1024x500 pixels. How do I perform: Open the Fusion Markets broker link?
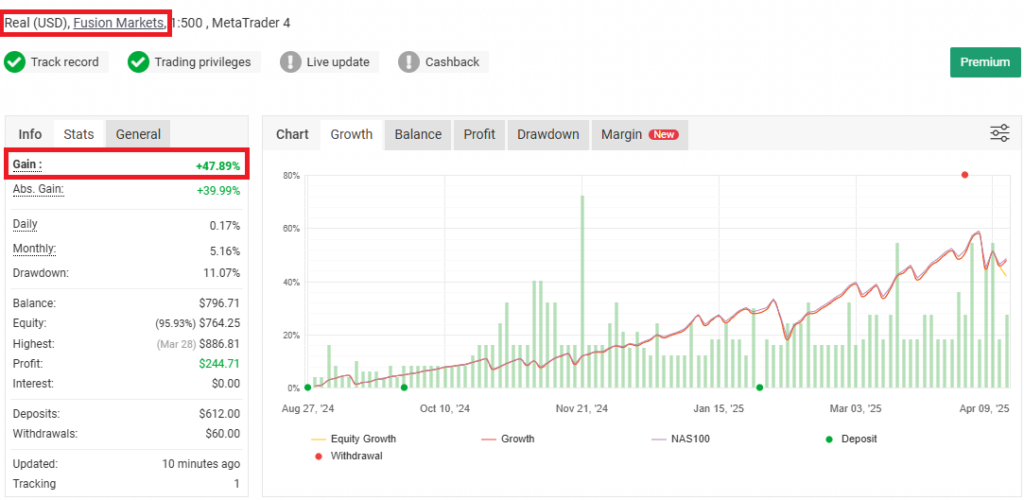[x=120, y=22]
